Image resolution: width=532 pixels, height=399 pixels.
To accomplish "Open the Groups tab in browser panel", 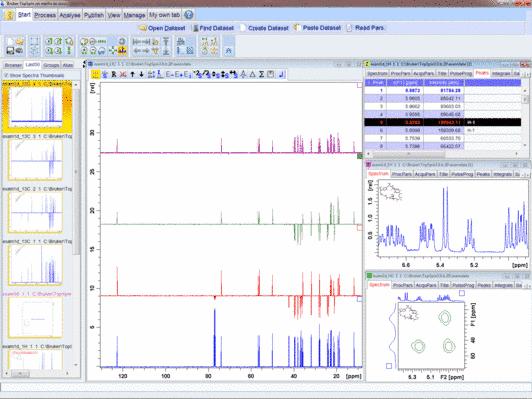I will point(51,65).
